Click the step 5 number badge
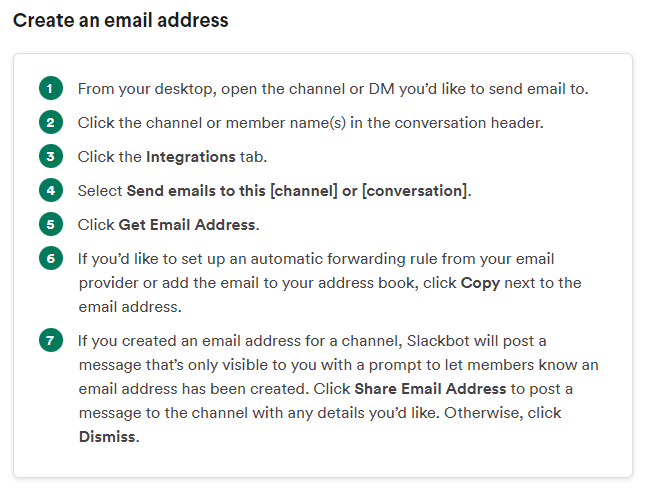The image size is (647, 491). (x=51, y=224)
